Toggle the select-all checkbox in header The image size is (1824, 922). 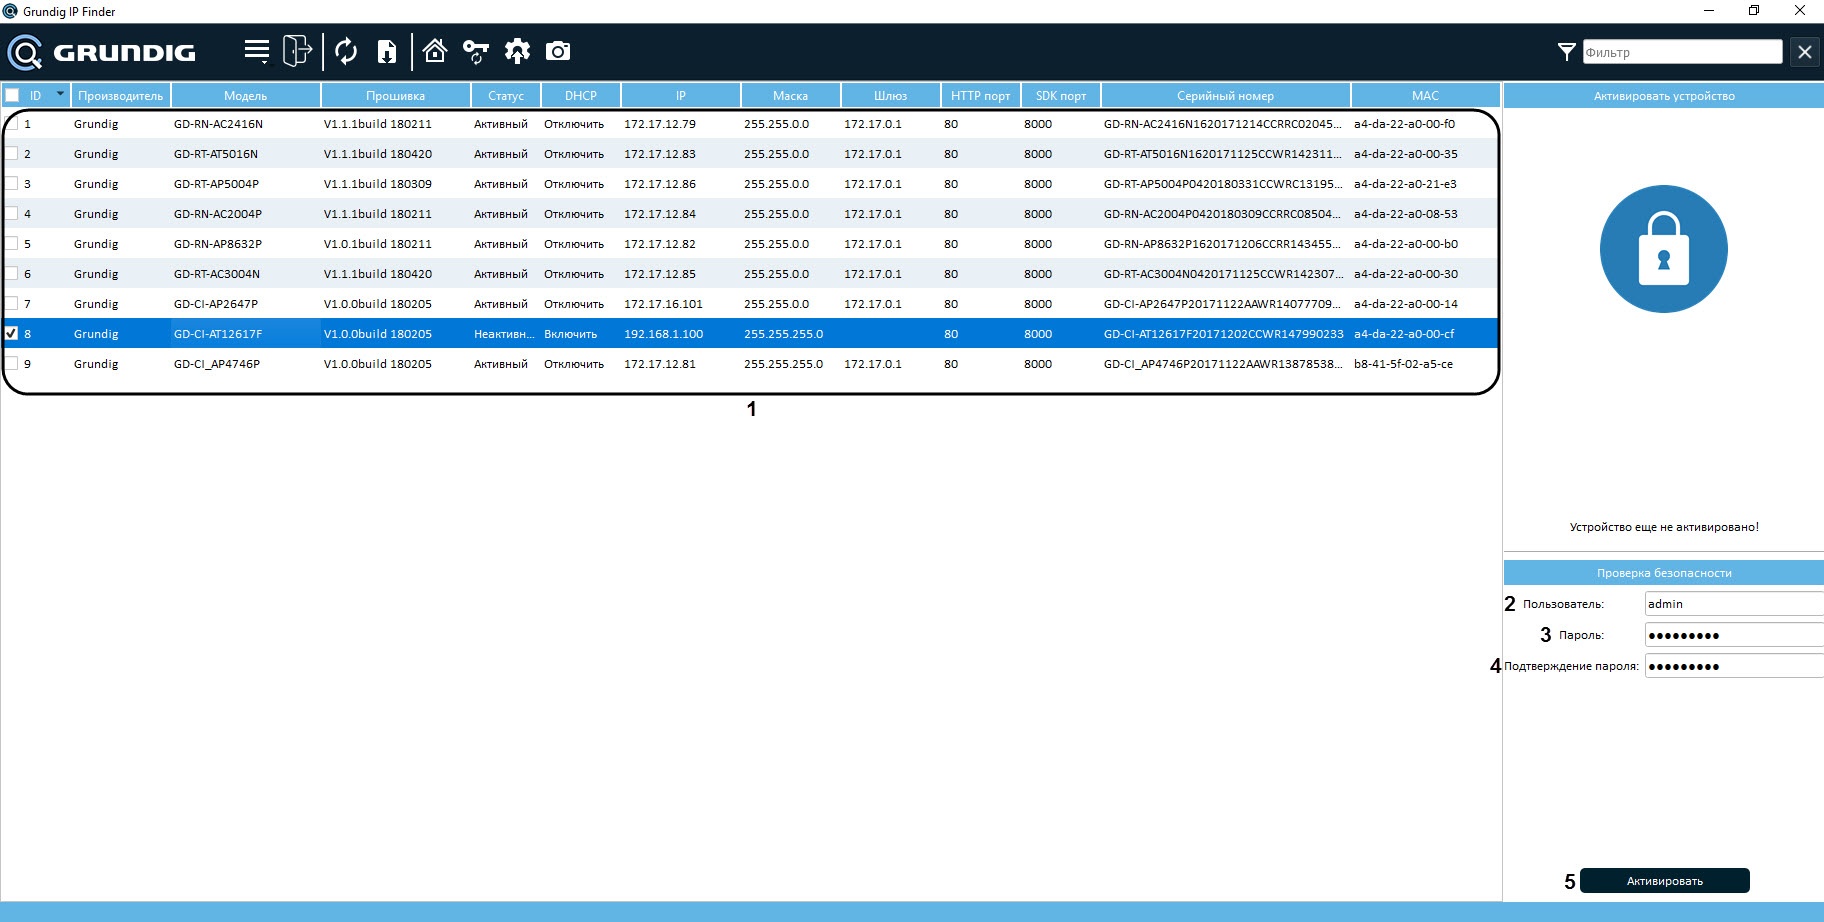tap(12, 96)
